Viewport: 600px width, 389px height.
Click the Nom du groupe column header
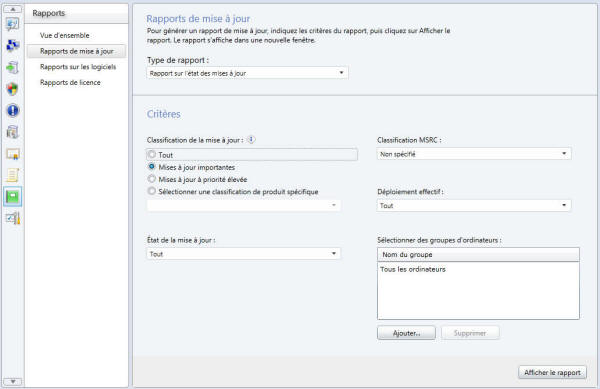click(x=478, y=254)
